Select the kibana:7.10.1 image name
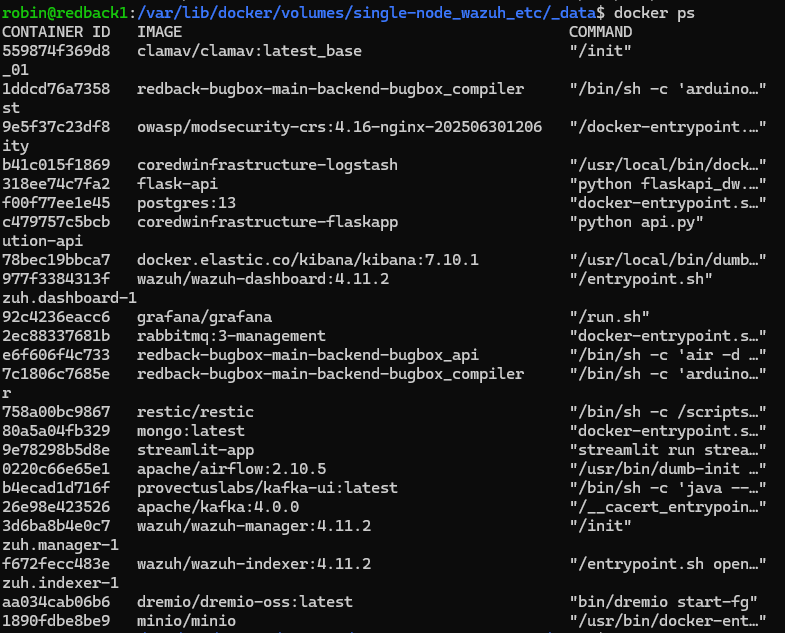785x633 pixels. click(x=308, y=260)
